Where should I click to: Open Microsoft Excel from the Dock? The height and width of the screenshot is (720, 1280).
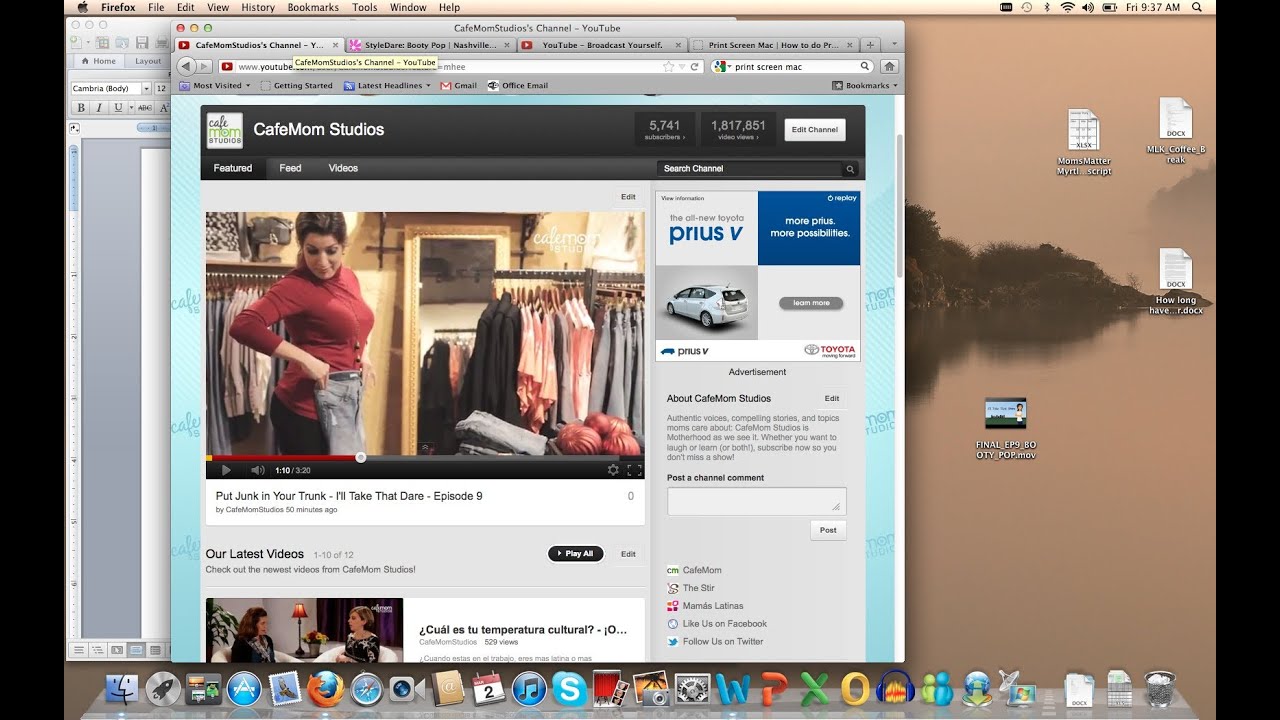click(x=815, y=689)
